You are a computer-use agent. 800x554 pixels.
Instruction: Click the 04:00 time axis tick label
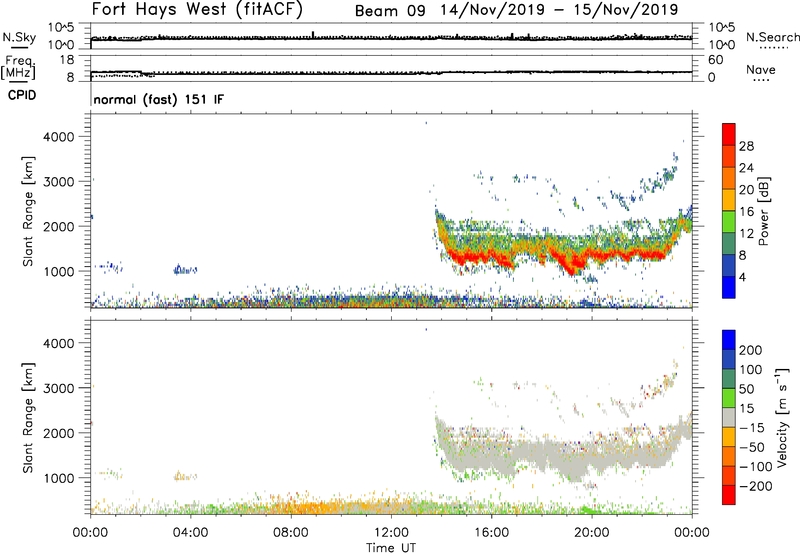190,533
